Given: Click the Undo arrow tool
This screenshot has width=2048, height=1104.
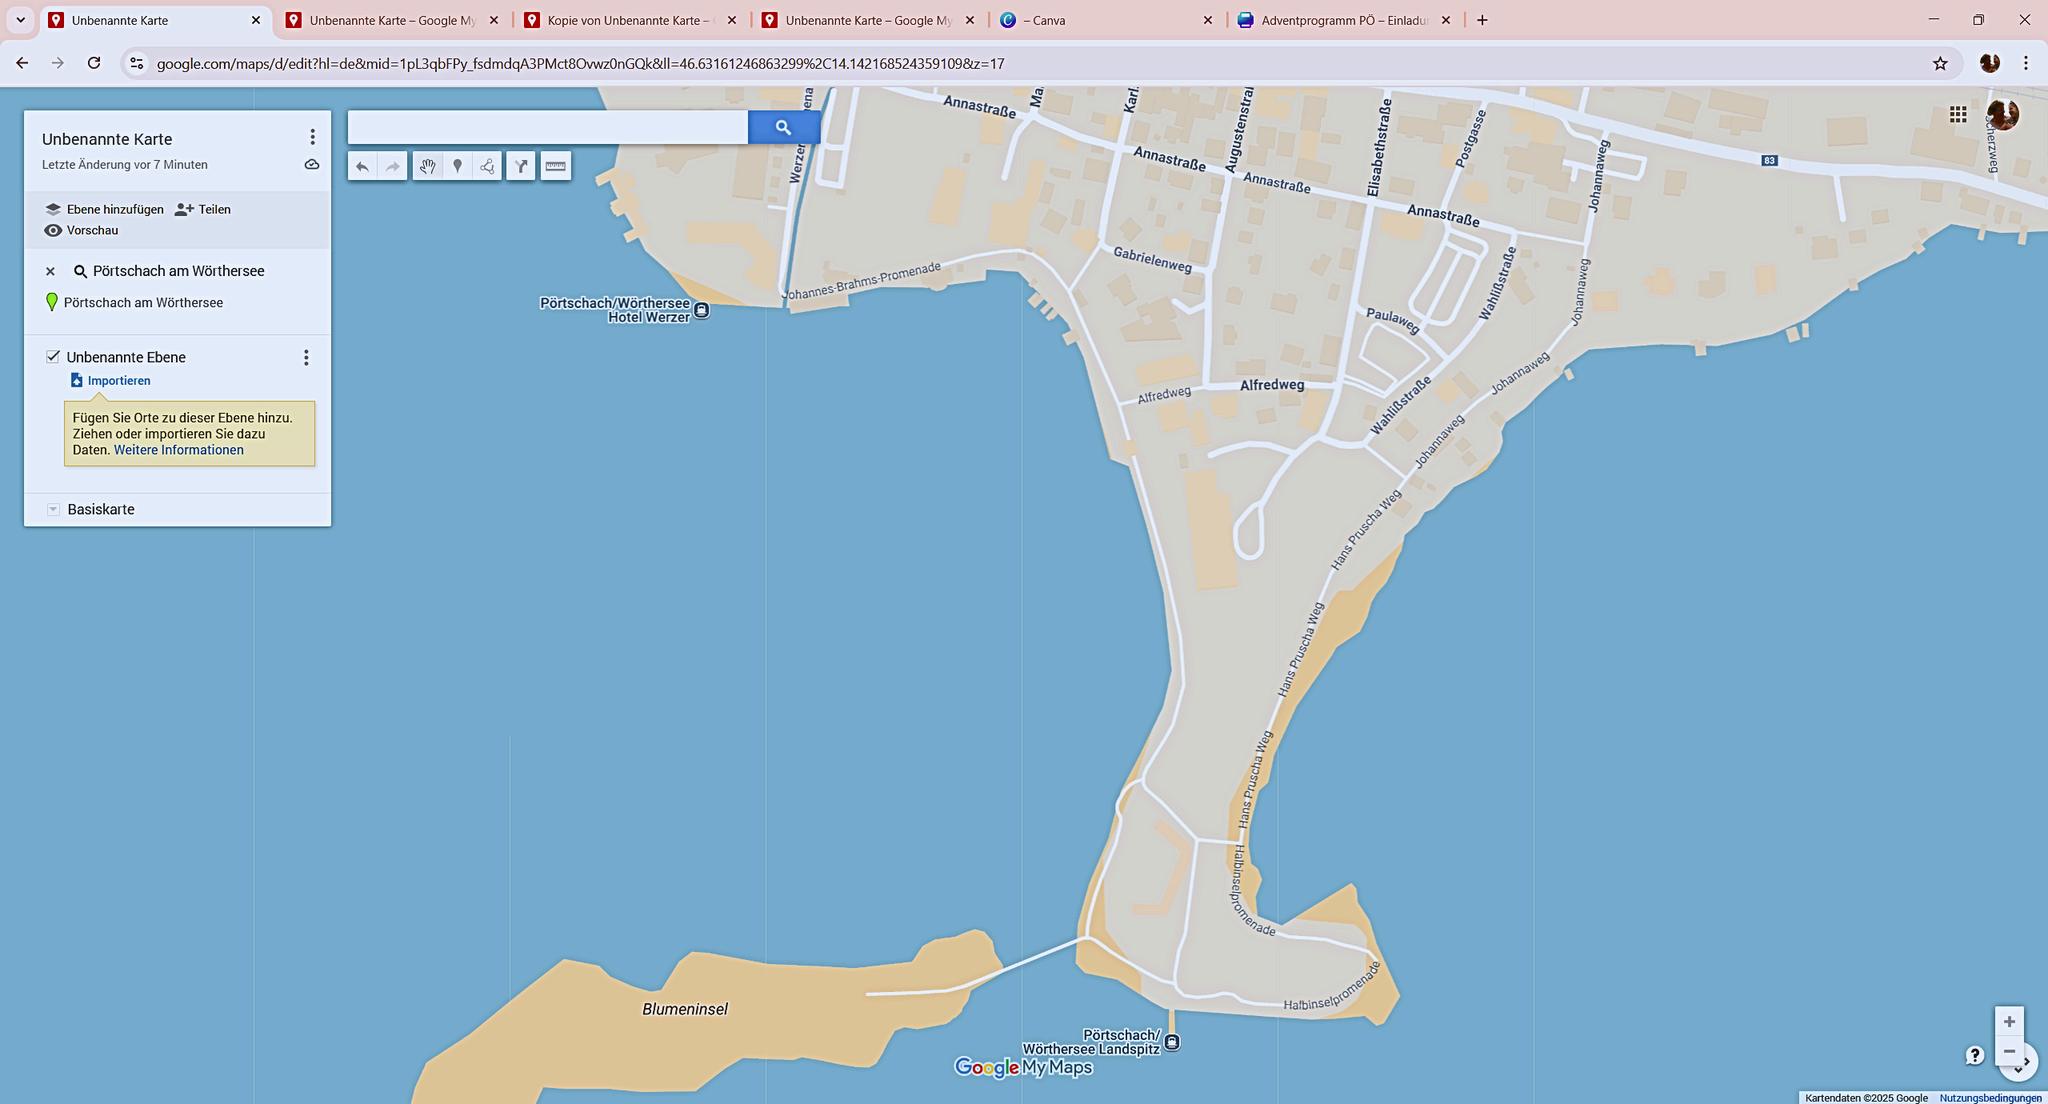Looking at the screenshot, I should 362,166.
